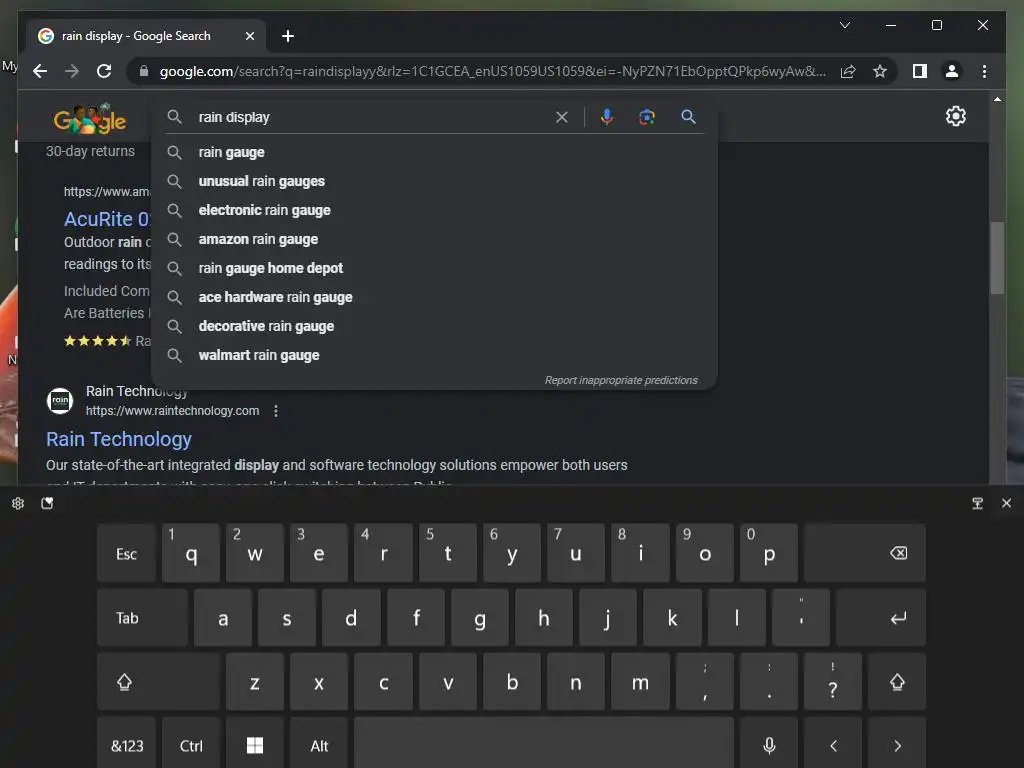This screenshot has width=1024, height=768.
Task: Open keyboard emoji/clipboard heart icon
Action: click(x=47, y=503)
